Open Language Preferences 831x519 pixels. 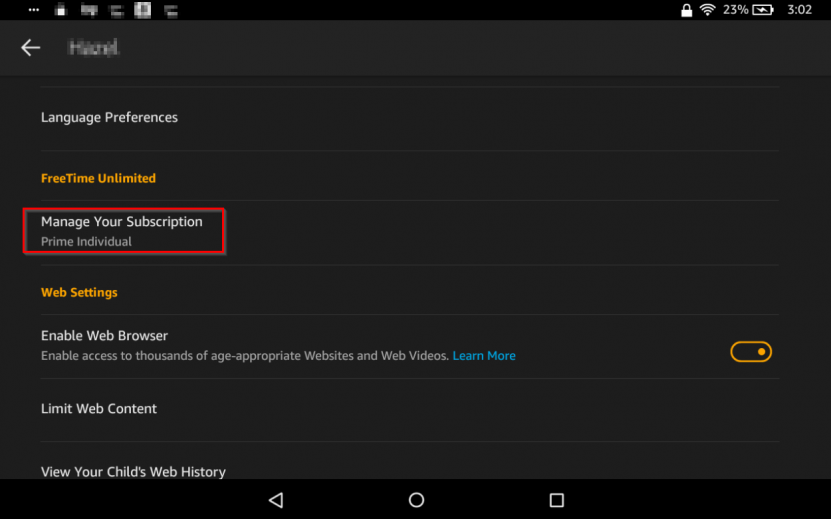(109, 117)
